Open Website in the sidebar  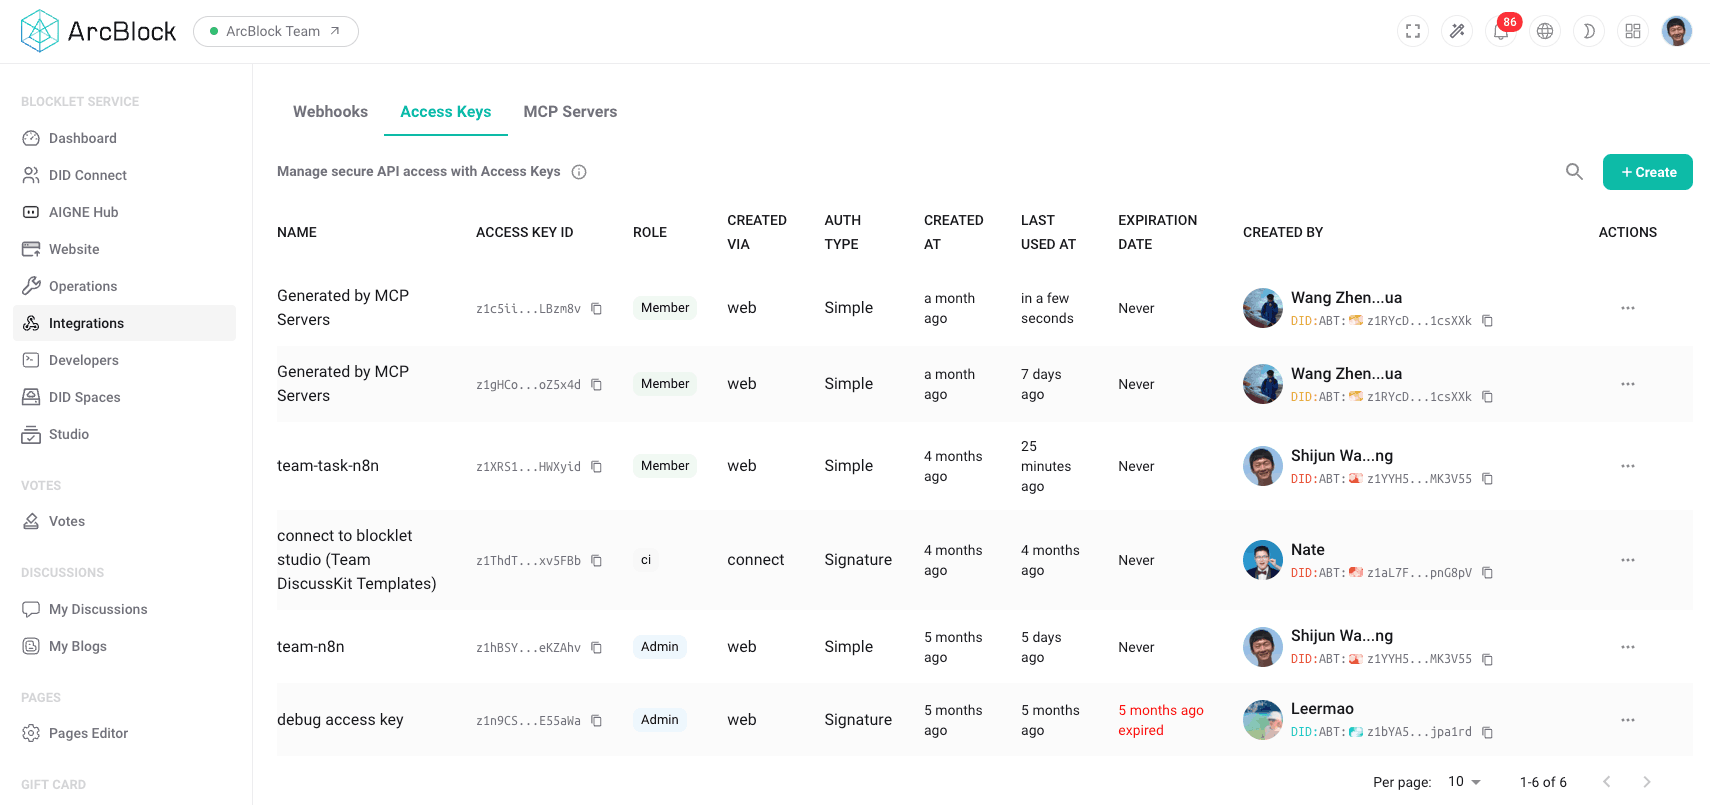[124, 249]
